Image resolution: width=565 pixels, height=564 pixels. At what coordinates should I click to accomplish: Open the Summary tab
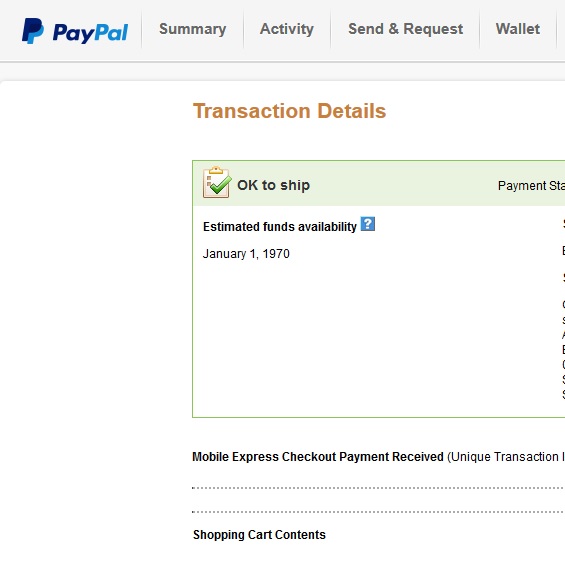tap(192, 29)
